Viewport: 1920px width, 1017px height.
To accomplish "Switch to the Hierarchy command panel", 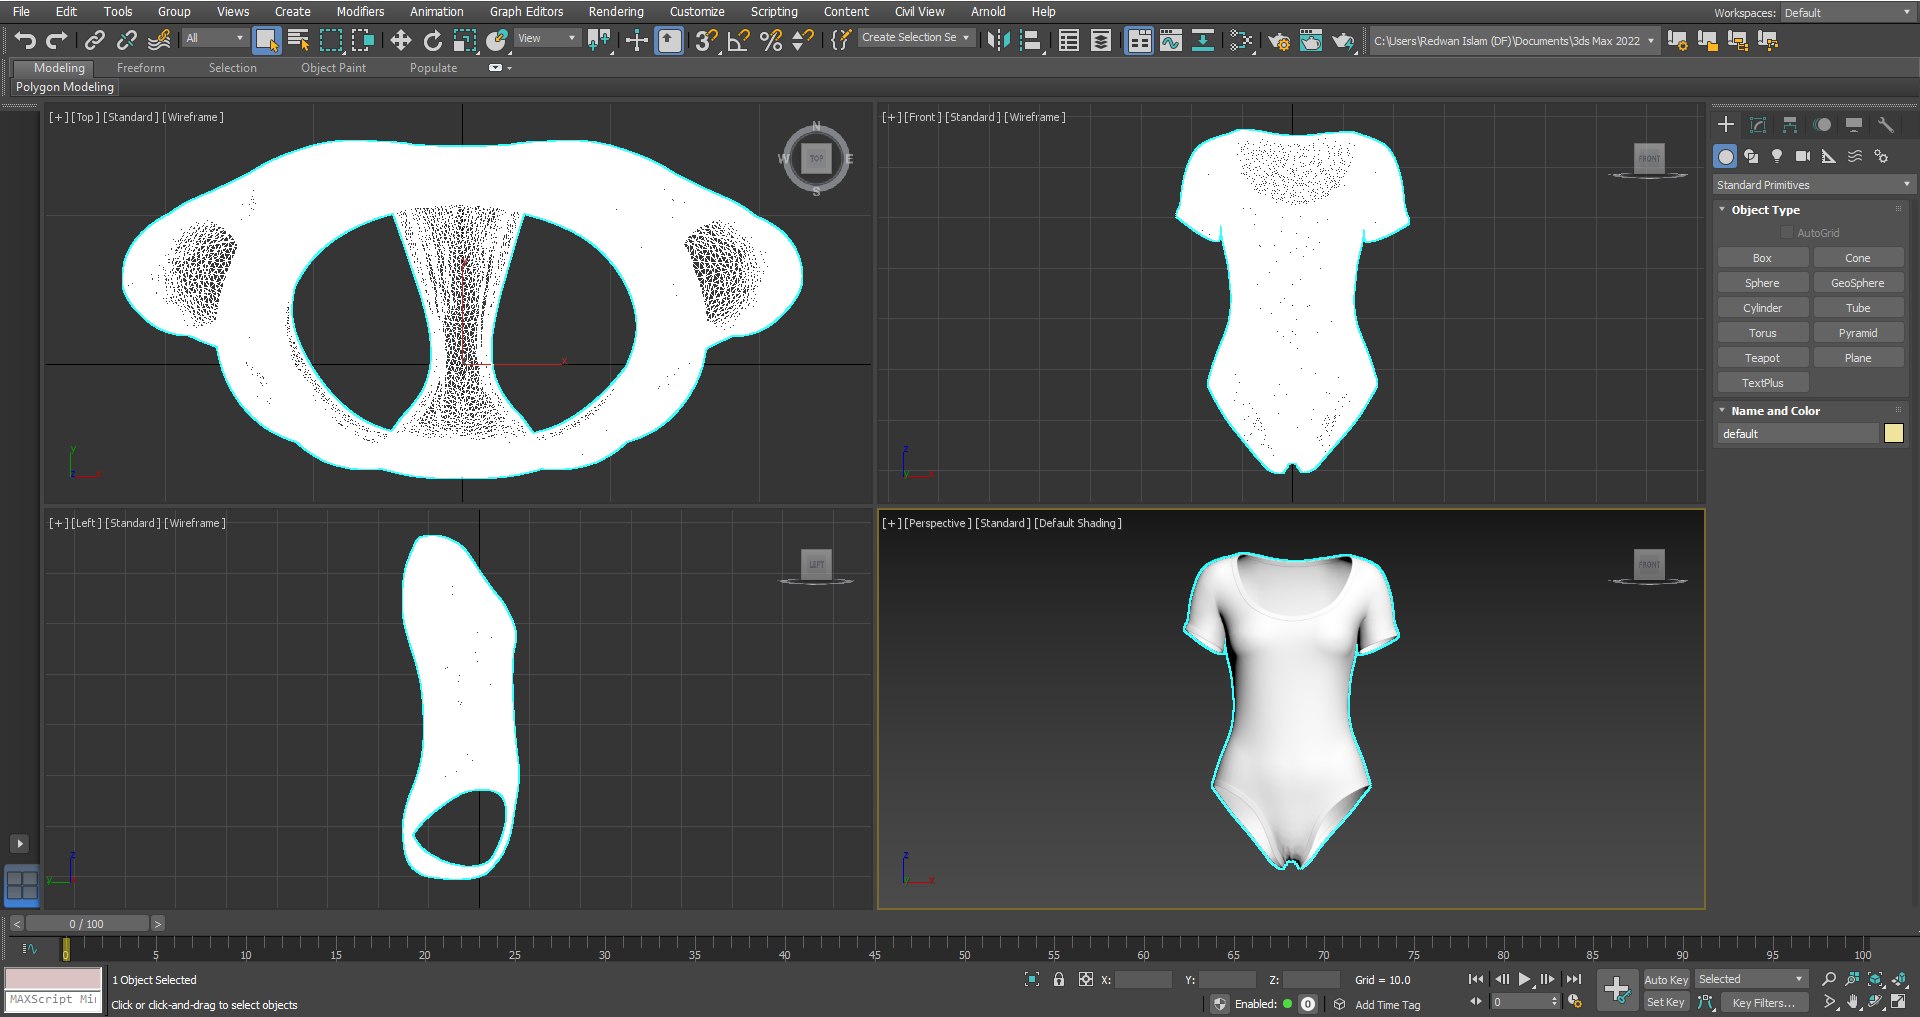I will 1790,125.
